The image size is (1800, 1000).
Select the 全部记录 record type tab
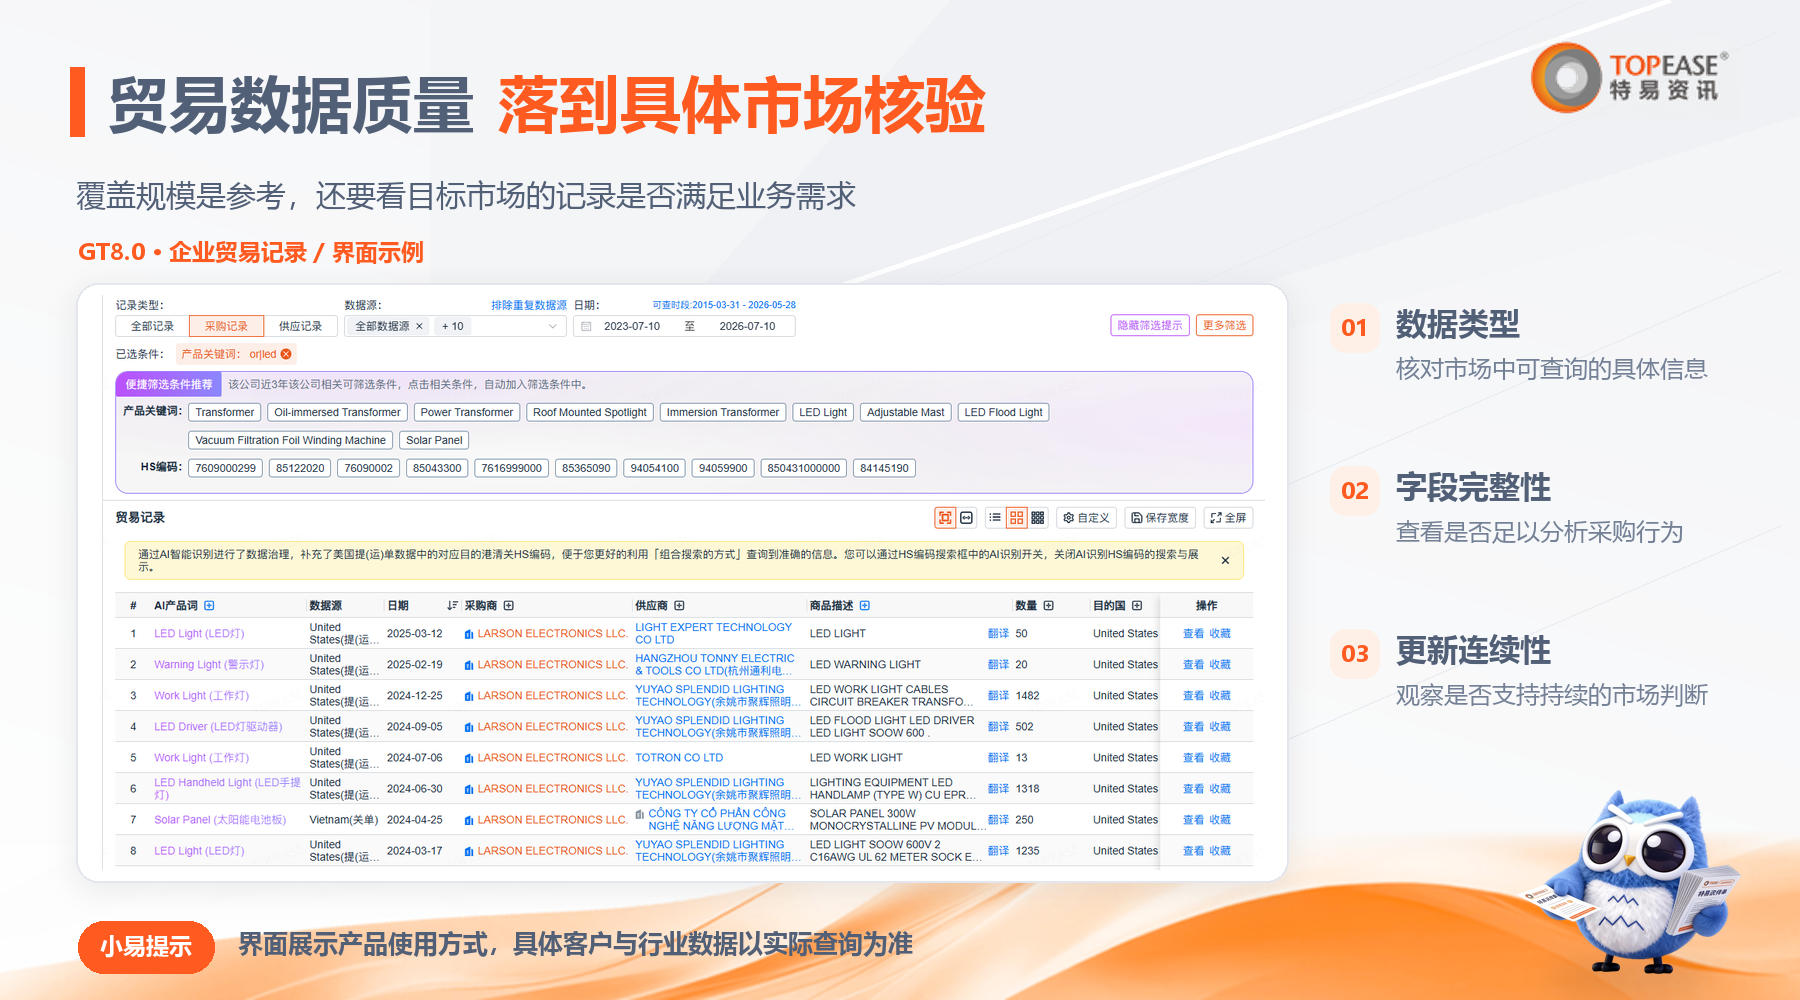point(152,326)
